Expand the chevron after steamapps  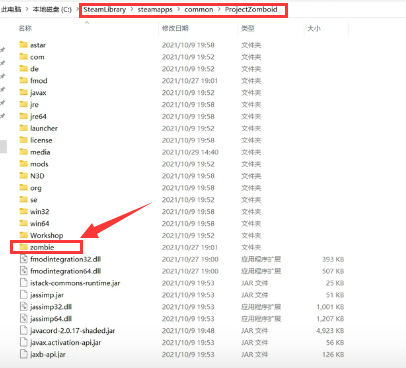click(179, 10)
